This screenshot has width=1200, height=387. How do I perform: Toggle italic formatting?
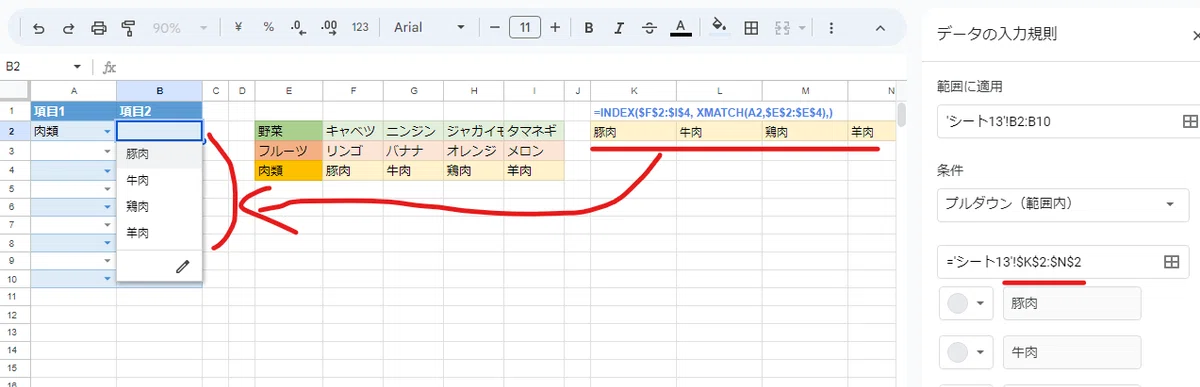[x=619, y=28]
